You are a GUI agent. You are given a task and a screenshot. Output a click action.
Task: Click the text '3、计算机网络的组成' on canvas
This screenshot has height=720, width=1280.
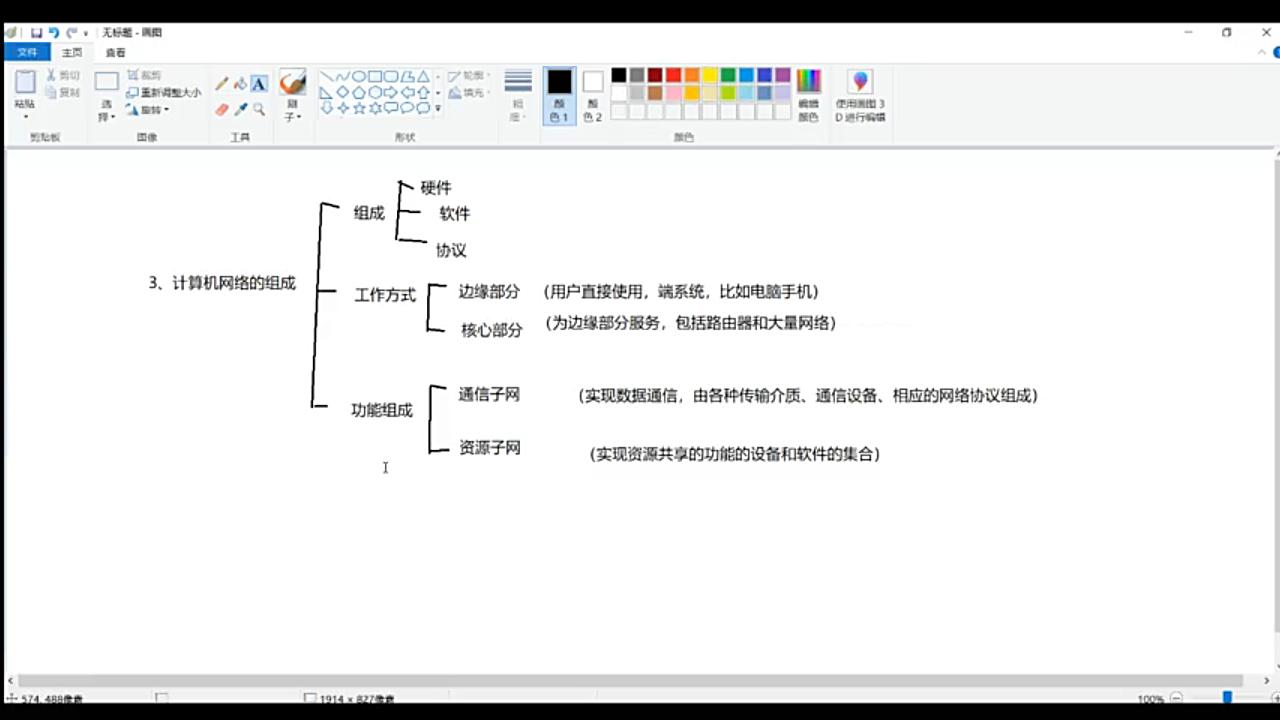[222, 283]
